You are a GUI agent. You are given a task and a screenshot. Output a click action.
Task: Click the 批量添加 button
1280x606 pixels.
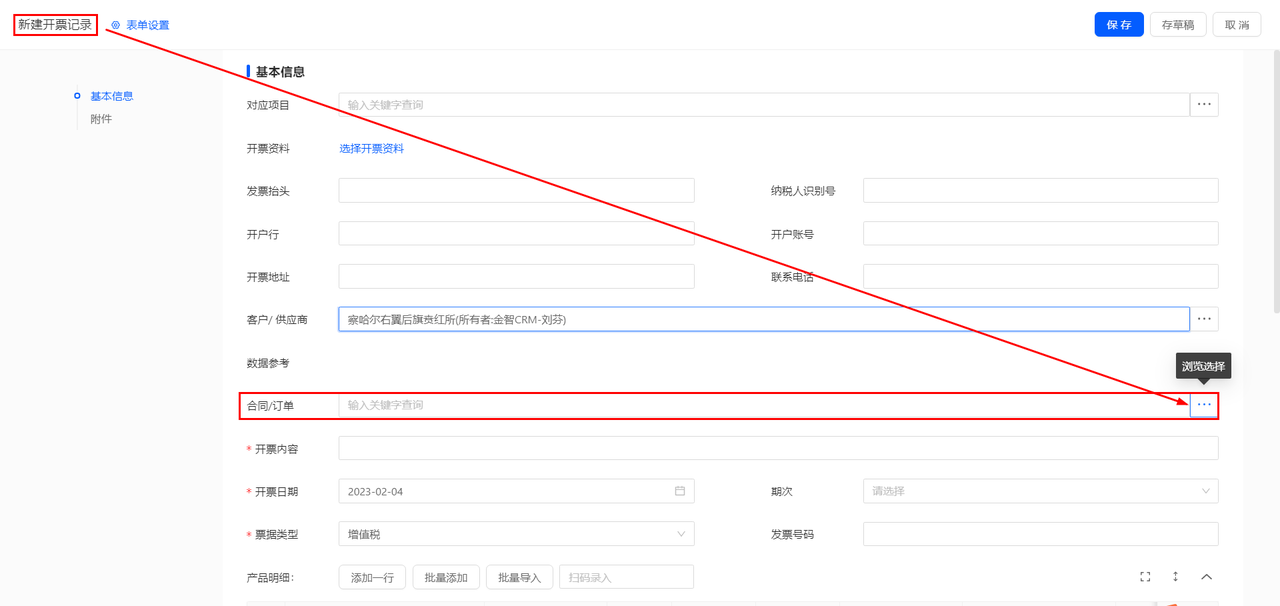(x=446, y=578)
